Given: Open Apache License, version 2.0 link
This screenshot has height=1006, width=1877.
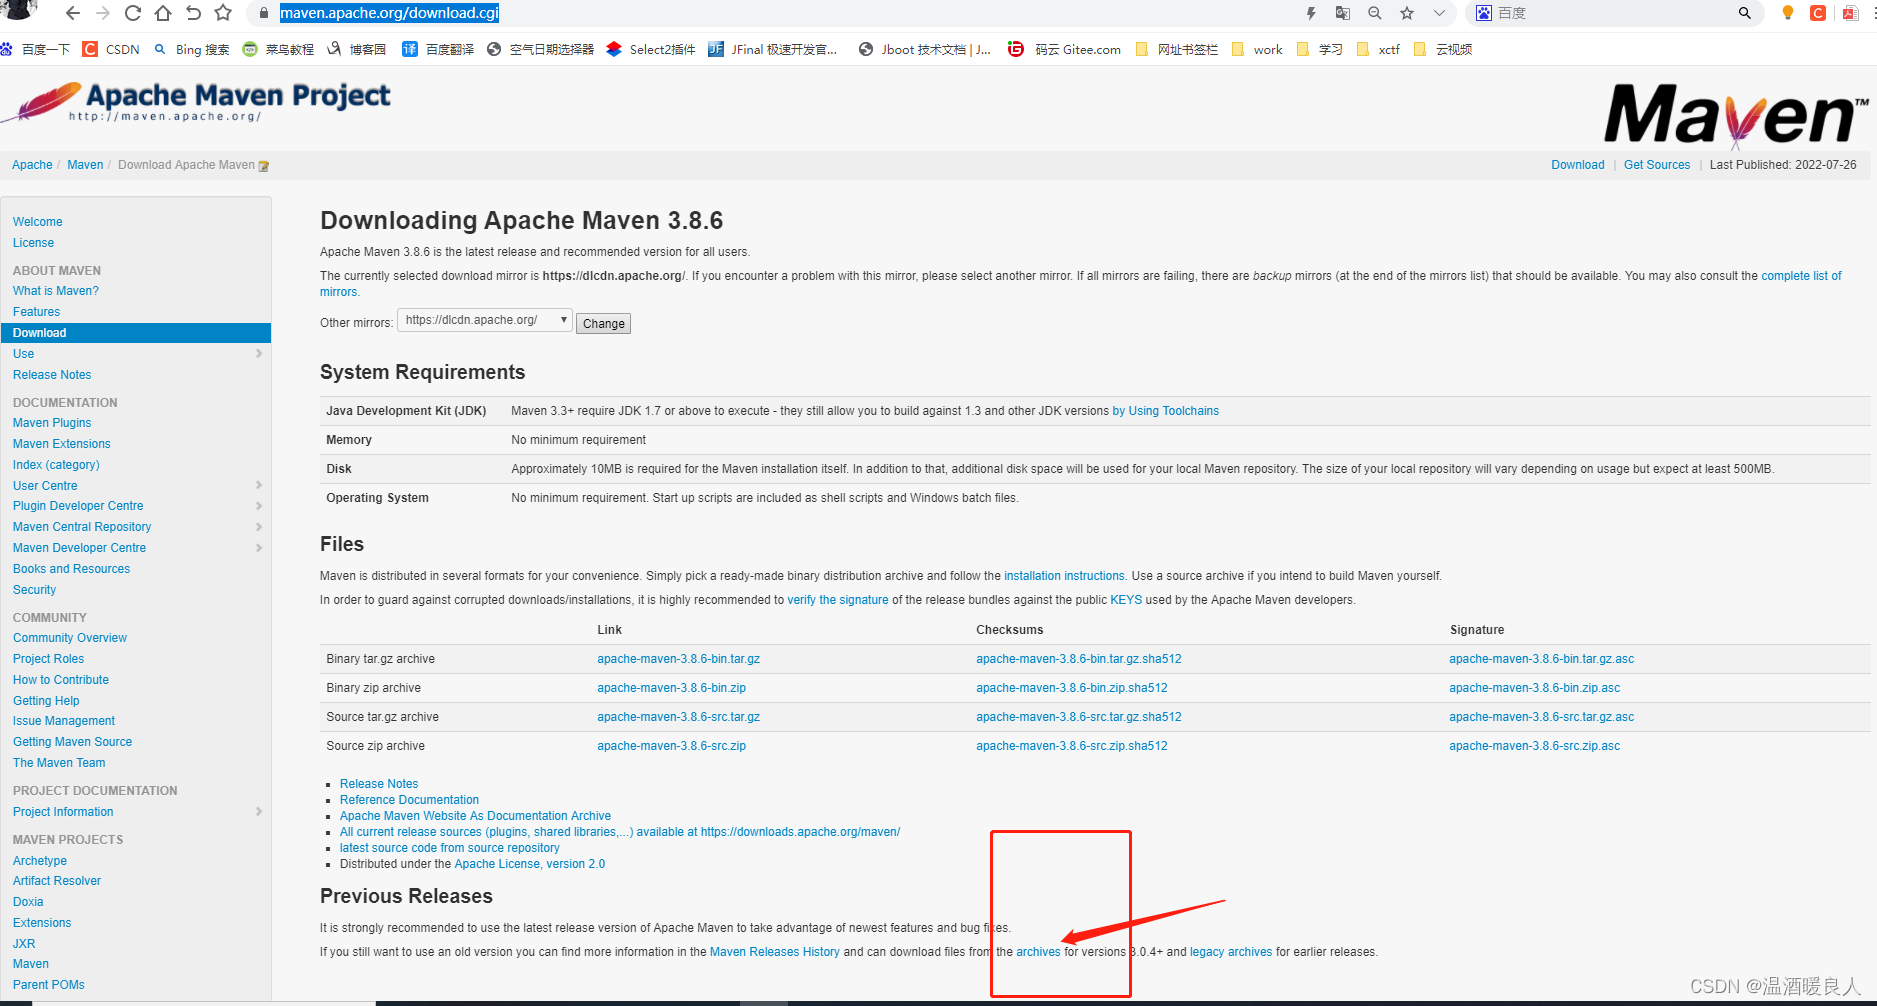Looking at the screenshot, I should click(530, 864).
